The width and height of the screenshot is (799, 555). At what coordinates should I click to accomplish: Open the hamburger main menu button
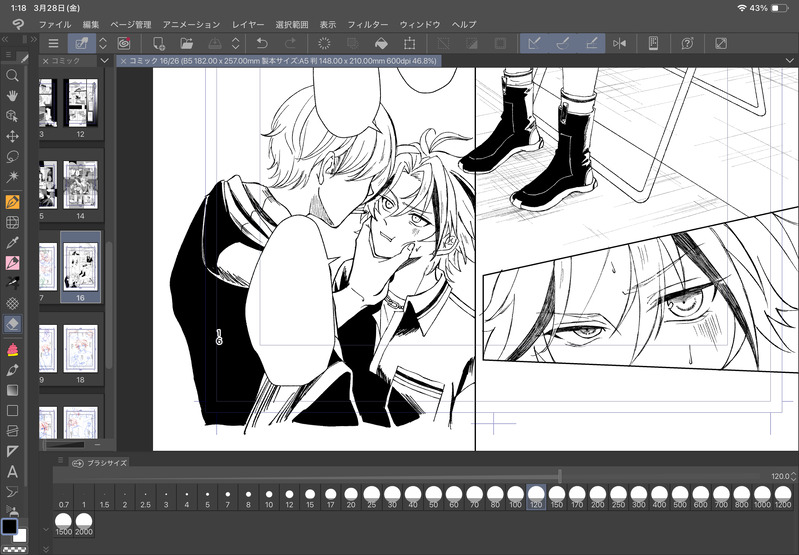tap(53, 44)
